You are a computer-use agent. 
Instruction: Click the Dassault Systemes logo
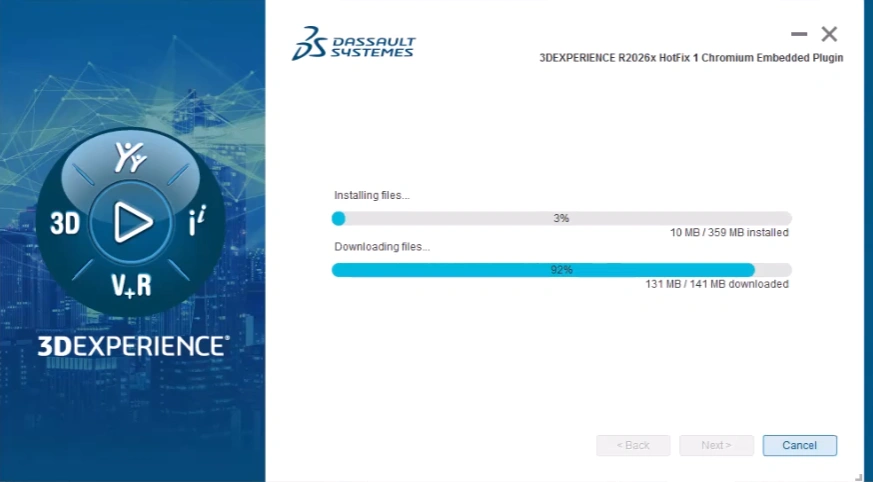[354, 43]
